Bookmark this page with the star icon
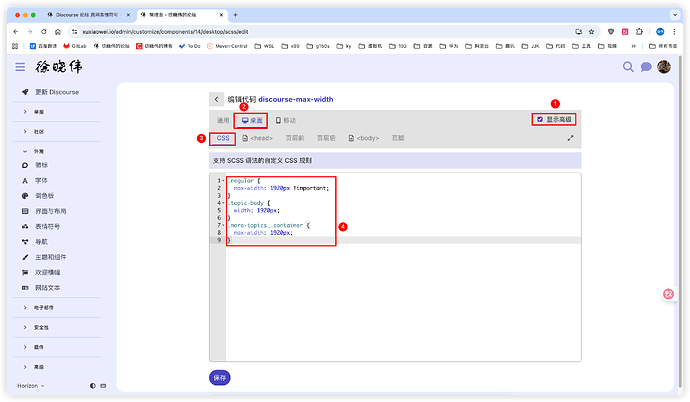Viewport: 690px width, 402px height. tap(593, 31)
